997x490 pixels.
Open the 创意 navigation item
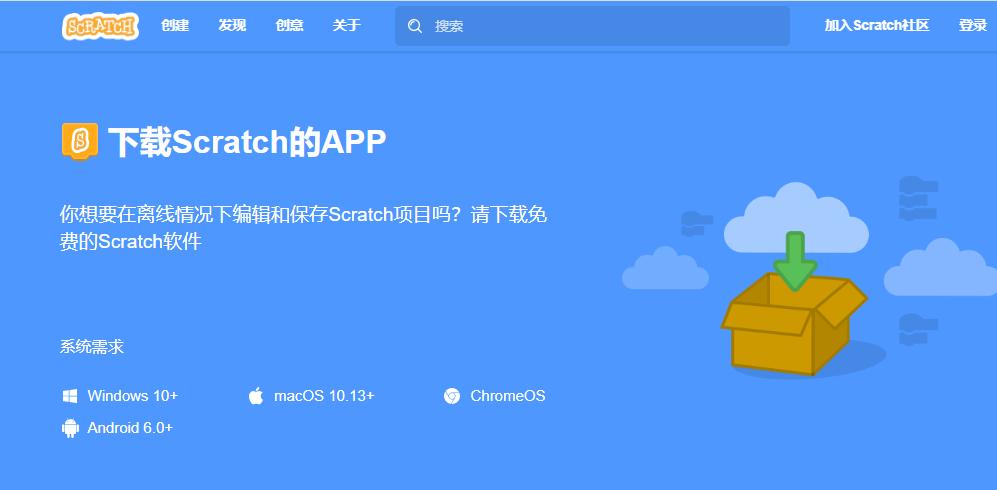[289, 26]
